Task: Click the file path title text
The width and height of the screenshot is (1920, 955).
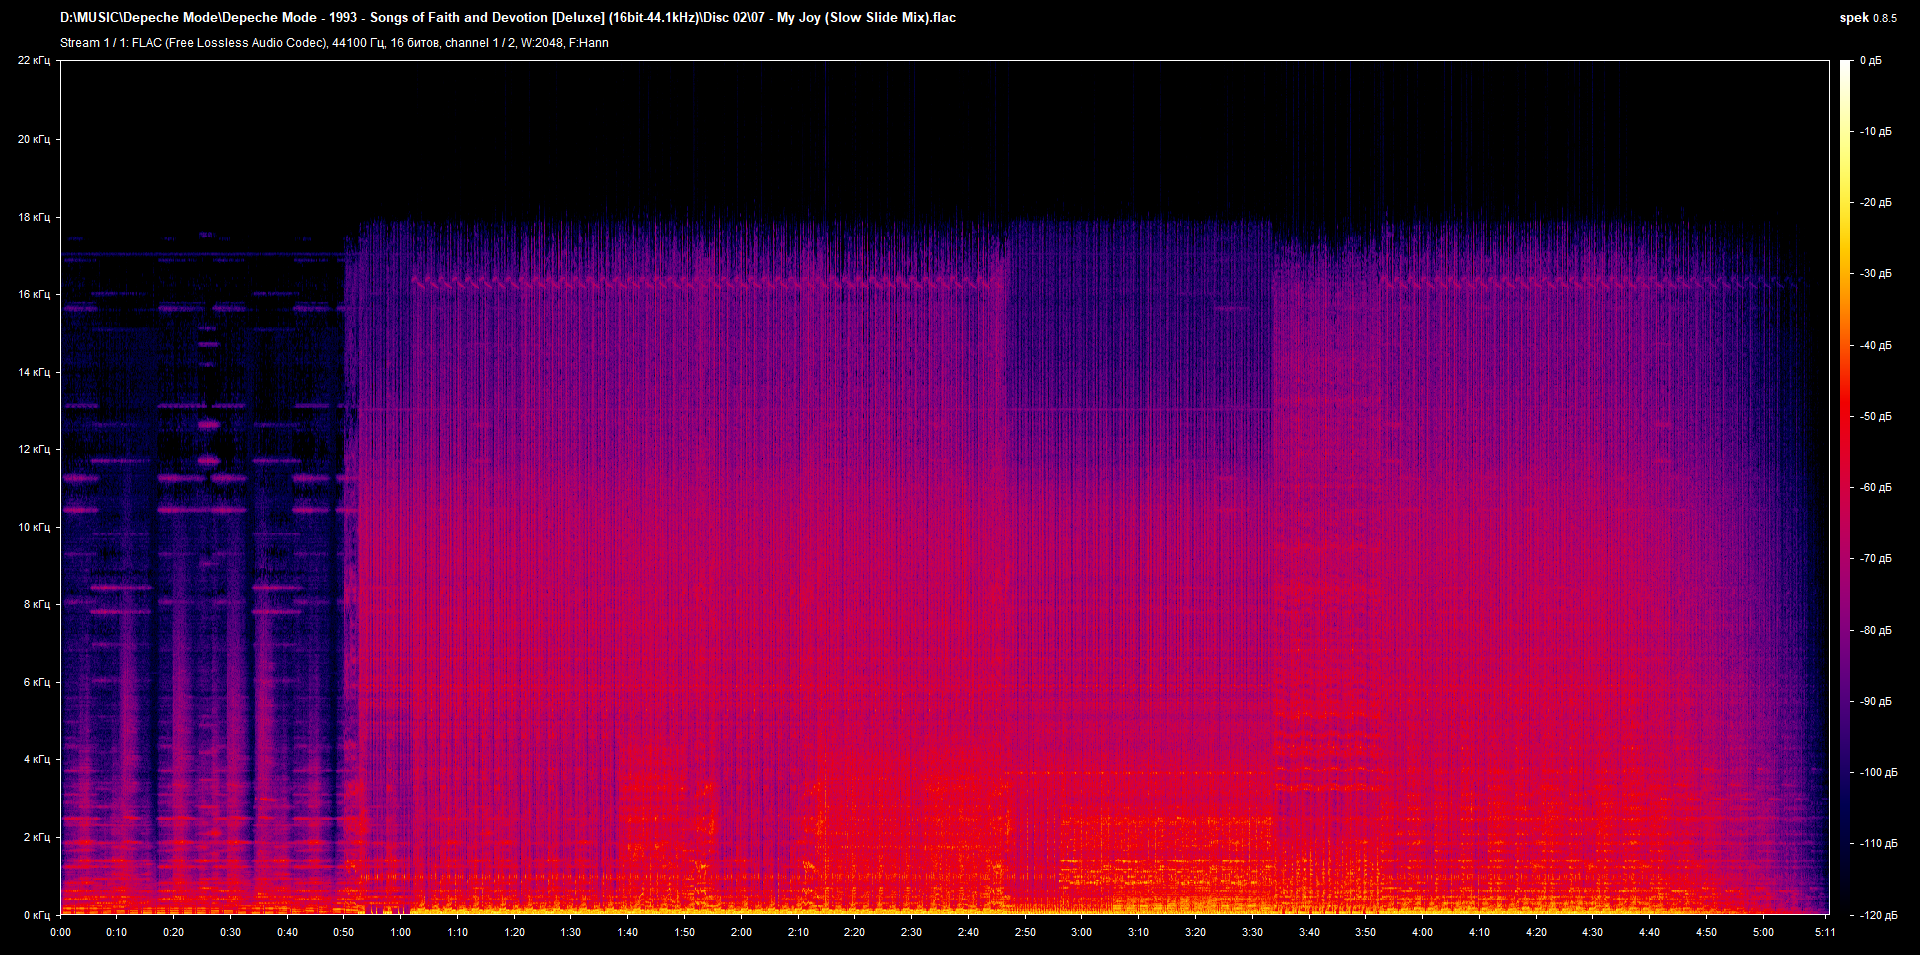Action: click(x=508, y=18)
